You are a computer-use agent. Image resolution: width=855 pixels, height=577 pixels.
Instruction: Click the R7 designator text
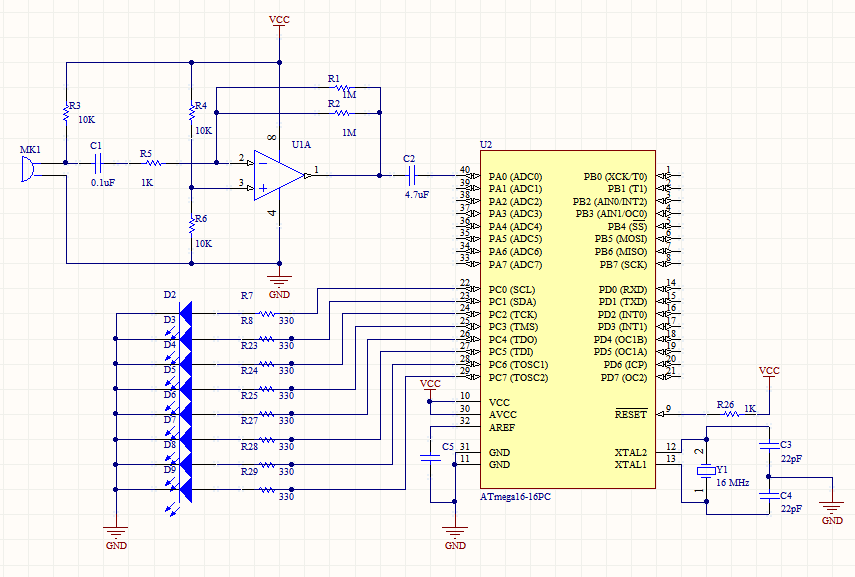click(247, 295)
